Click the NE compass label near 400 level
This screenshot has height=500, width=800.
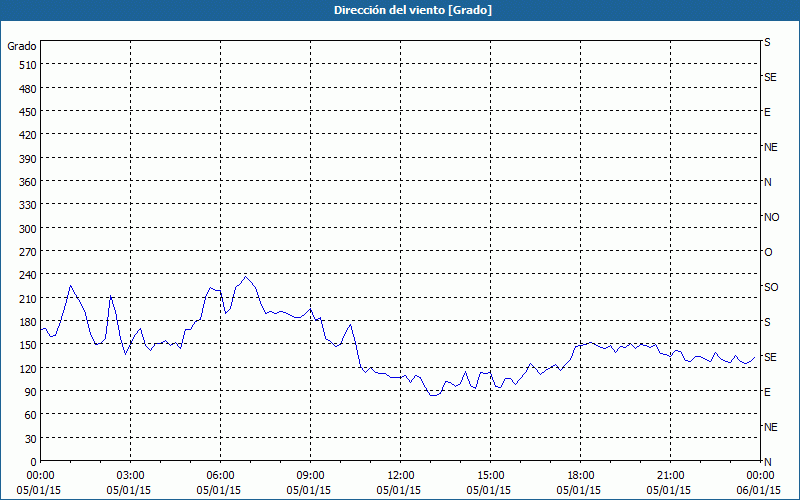pos(770,147)
